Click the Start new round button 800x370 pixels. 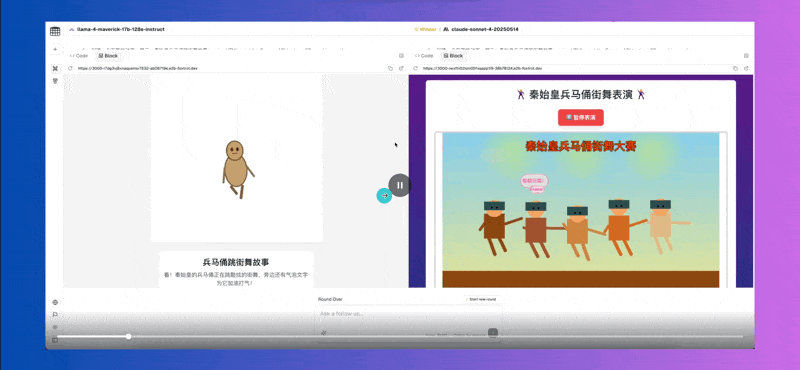[x=481, y=299]
